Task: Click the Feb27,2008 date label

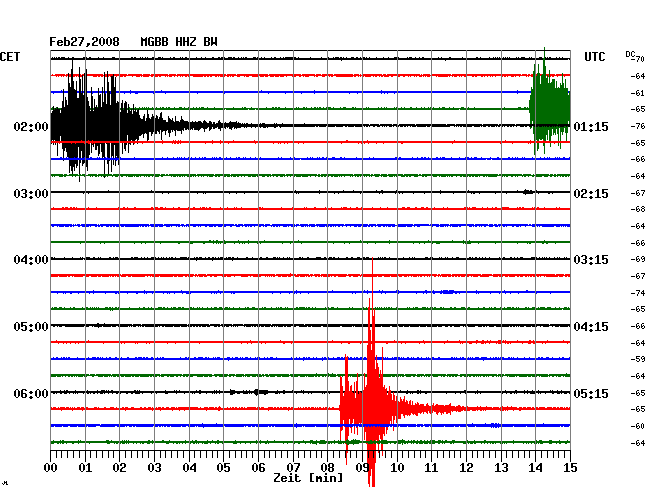Action: pos(84,42)
